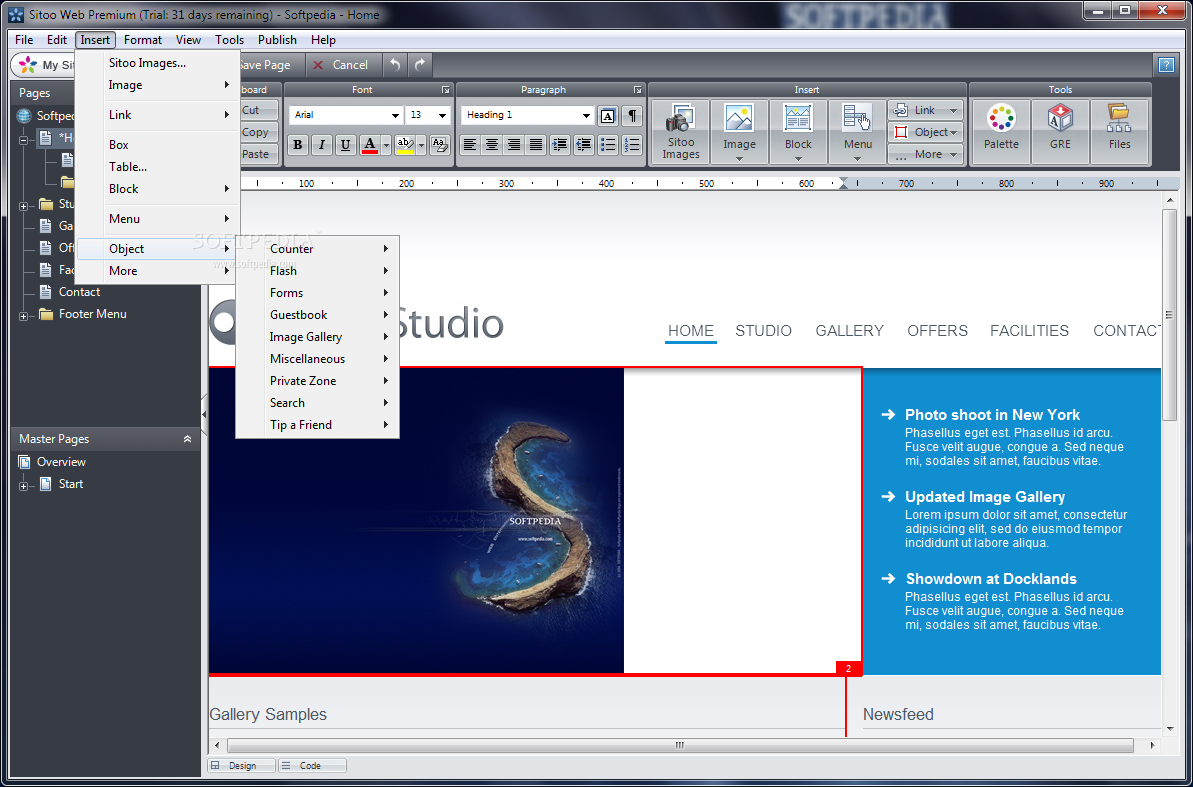Choose Table... from Insert menu
Screen dimensions: 1193x787
point(159,167)
